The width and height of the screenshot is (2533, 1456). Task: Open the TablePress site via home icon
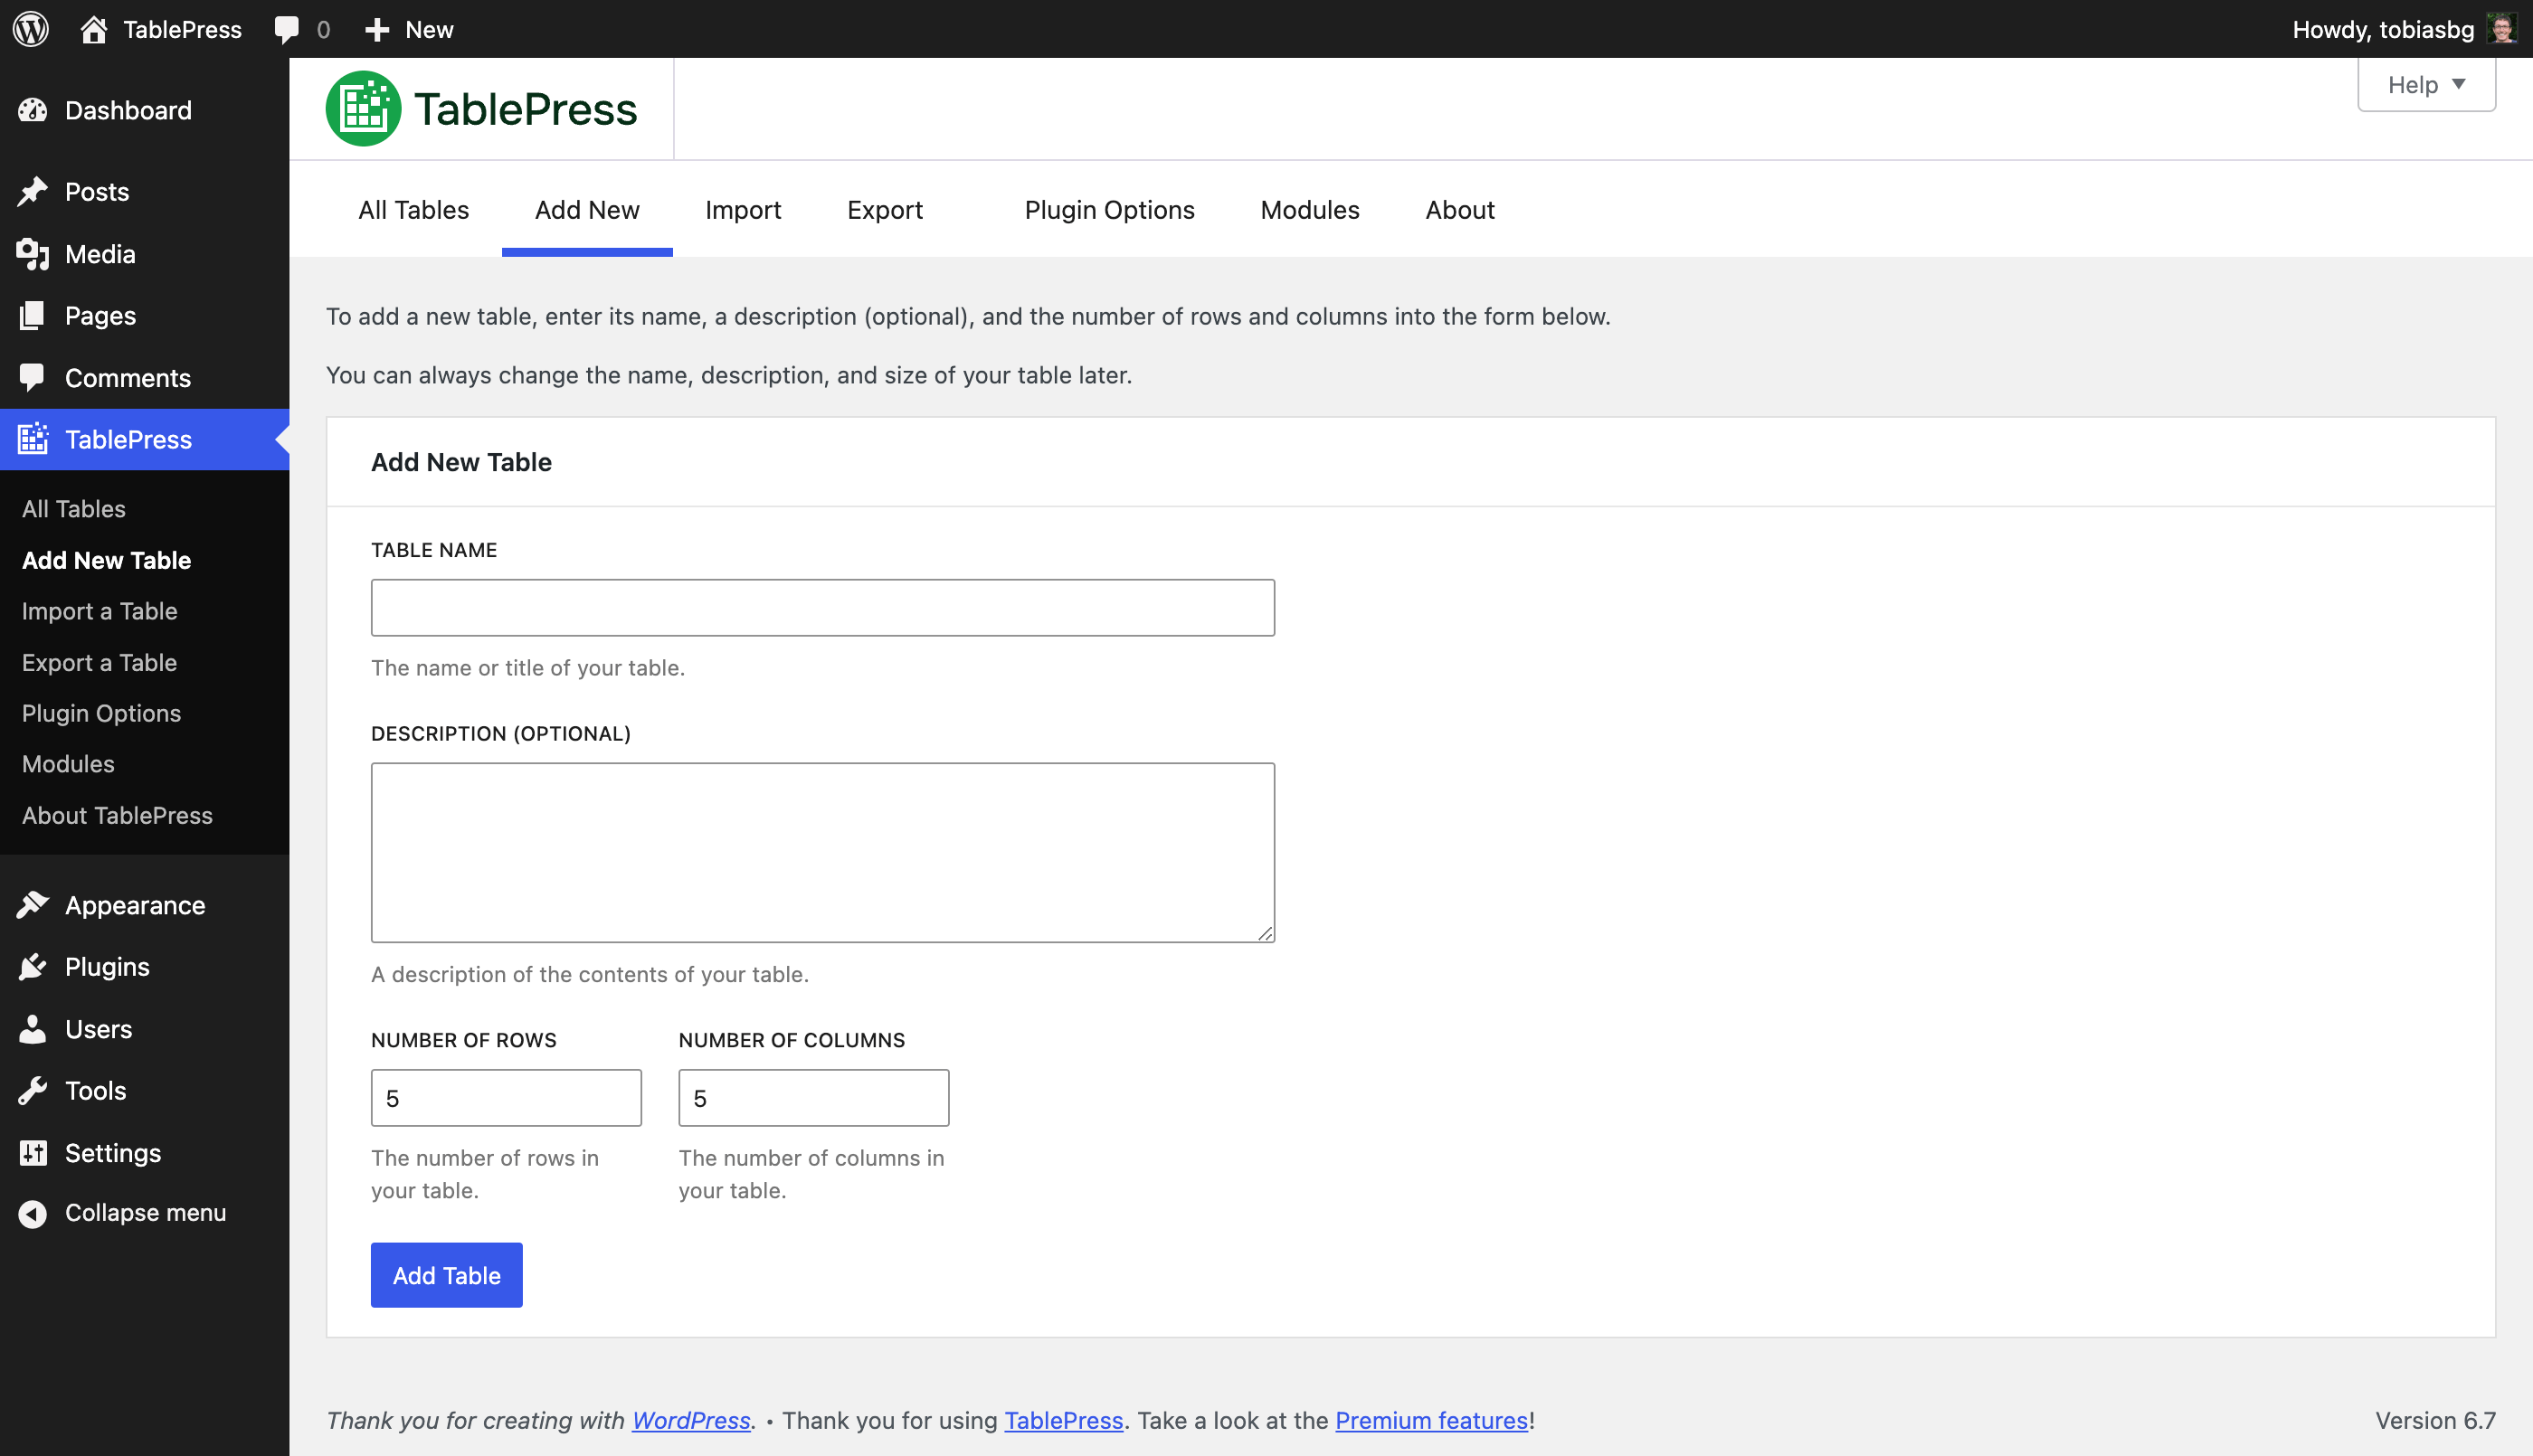tap(93, 28)
